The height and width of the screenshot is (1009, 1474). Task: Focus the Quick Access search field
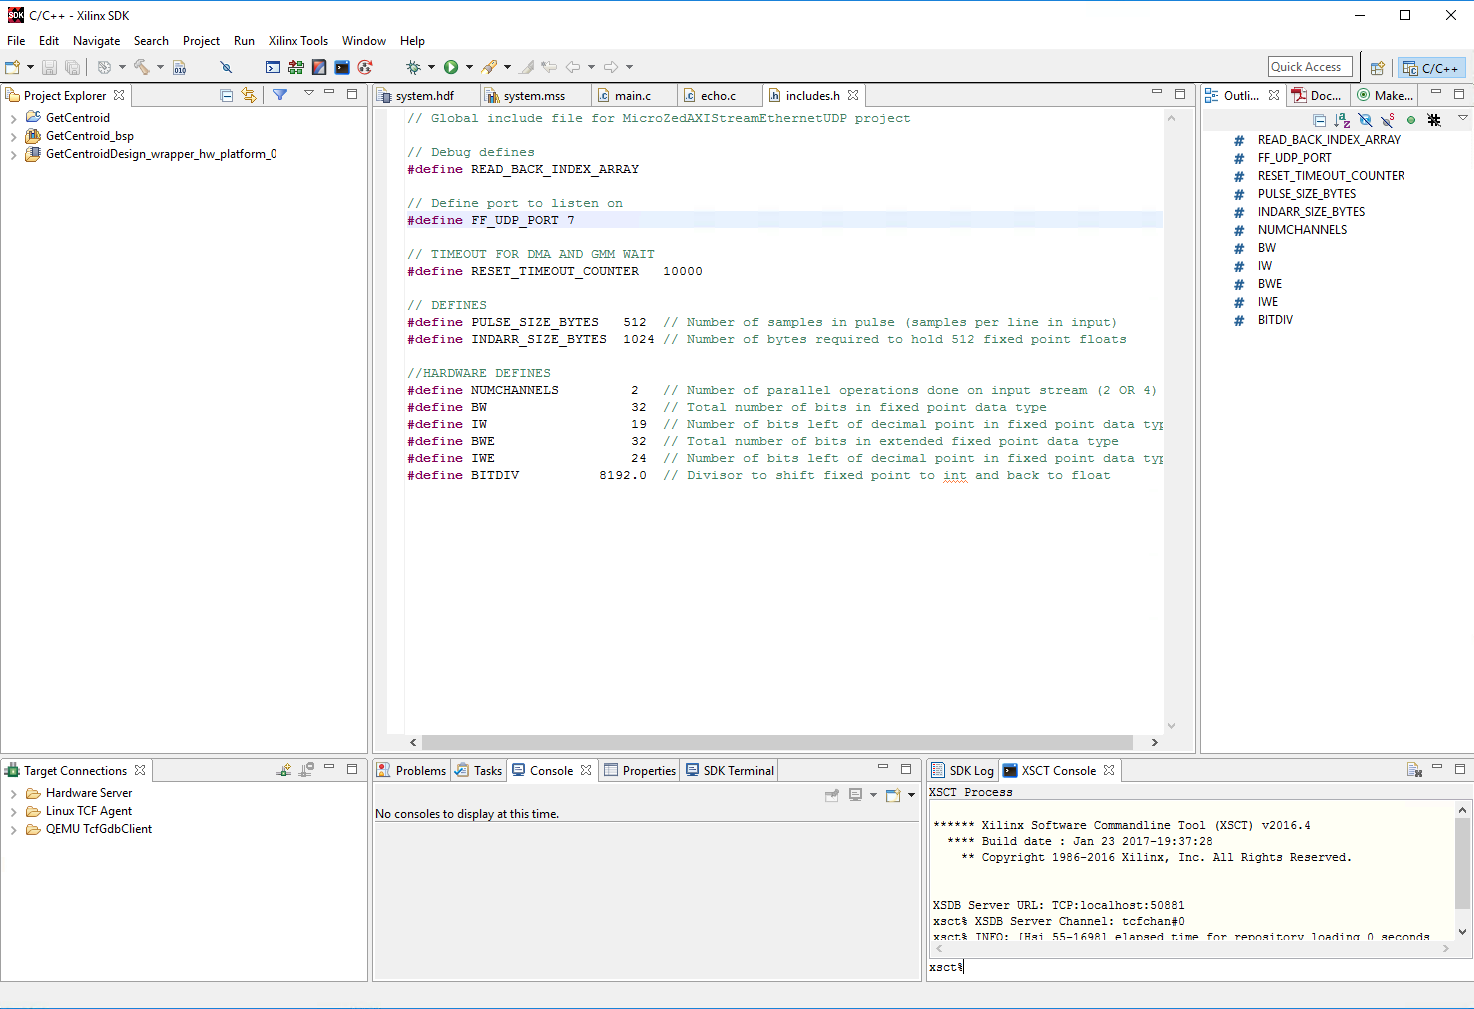(1310, 67)
